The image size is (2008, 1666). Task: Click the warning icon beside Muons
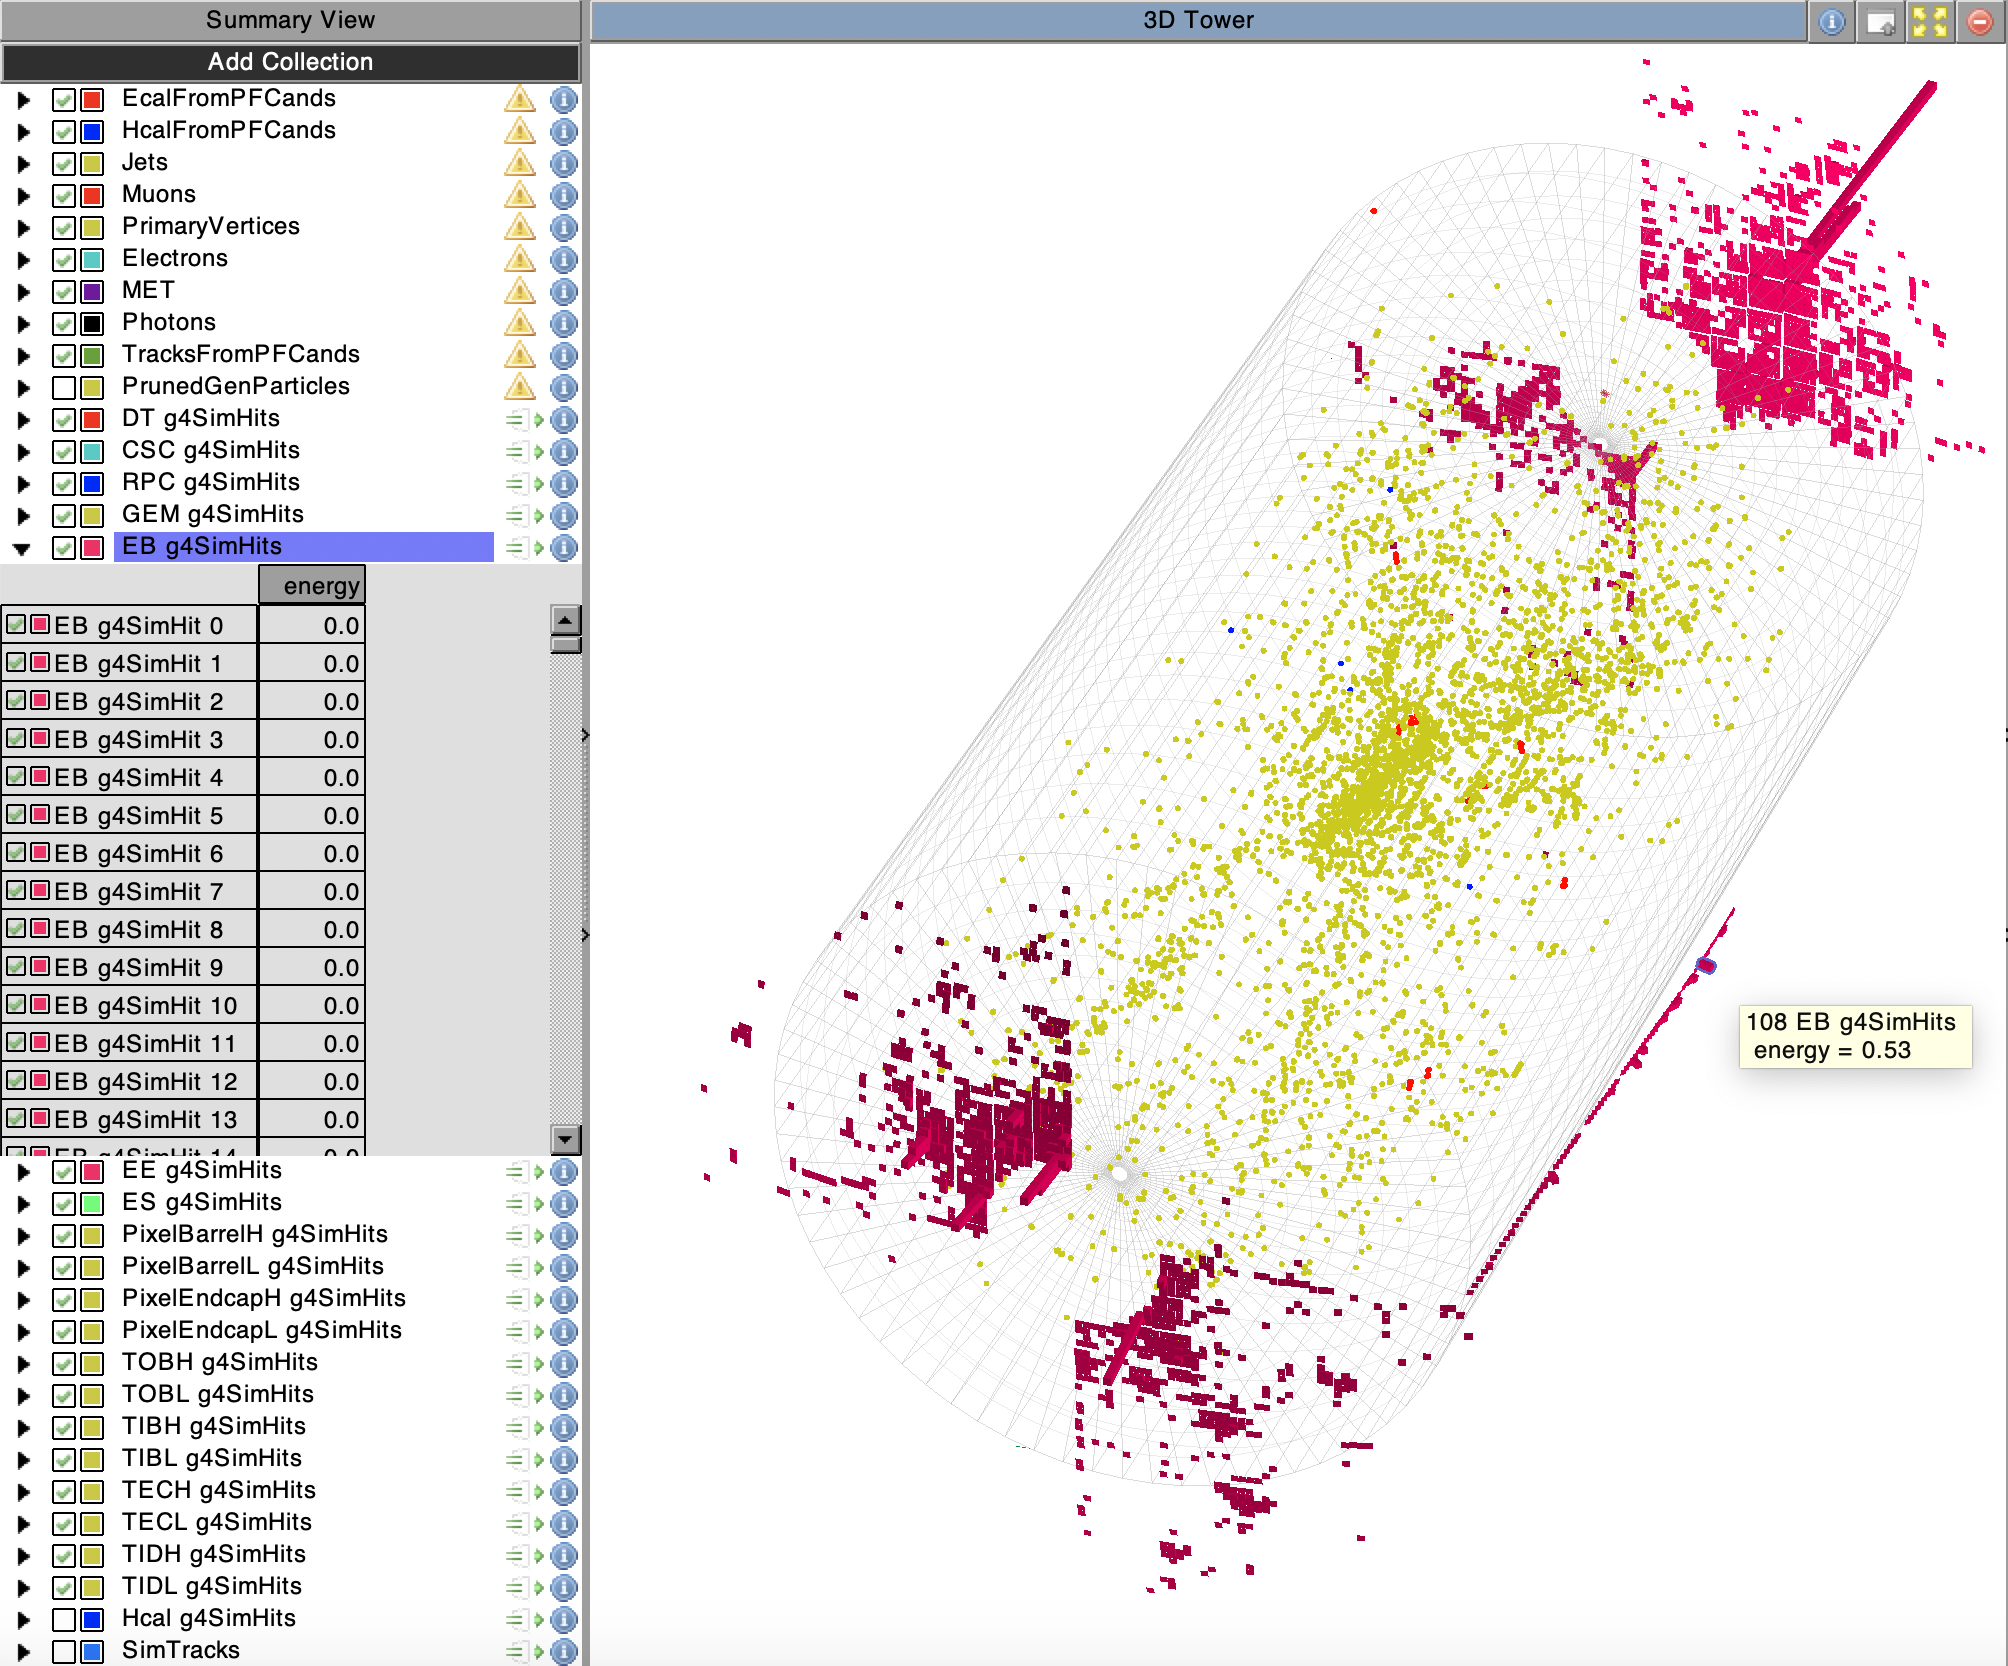(519, 195)
